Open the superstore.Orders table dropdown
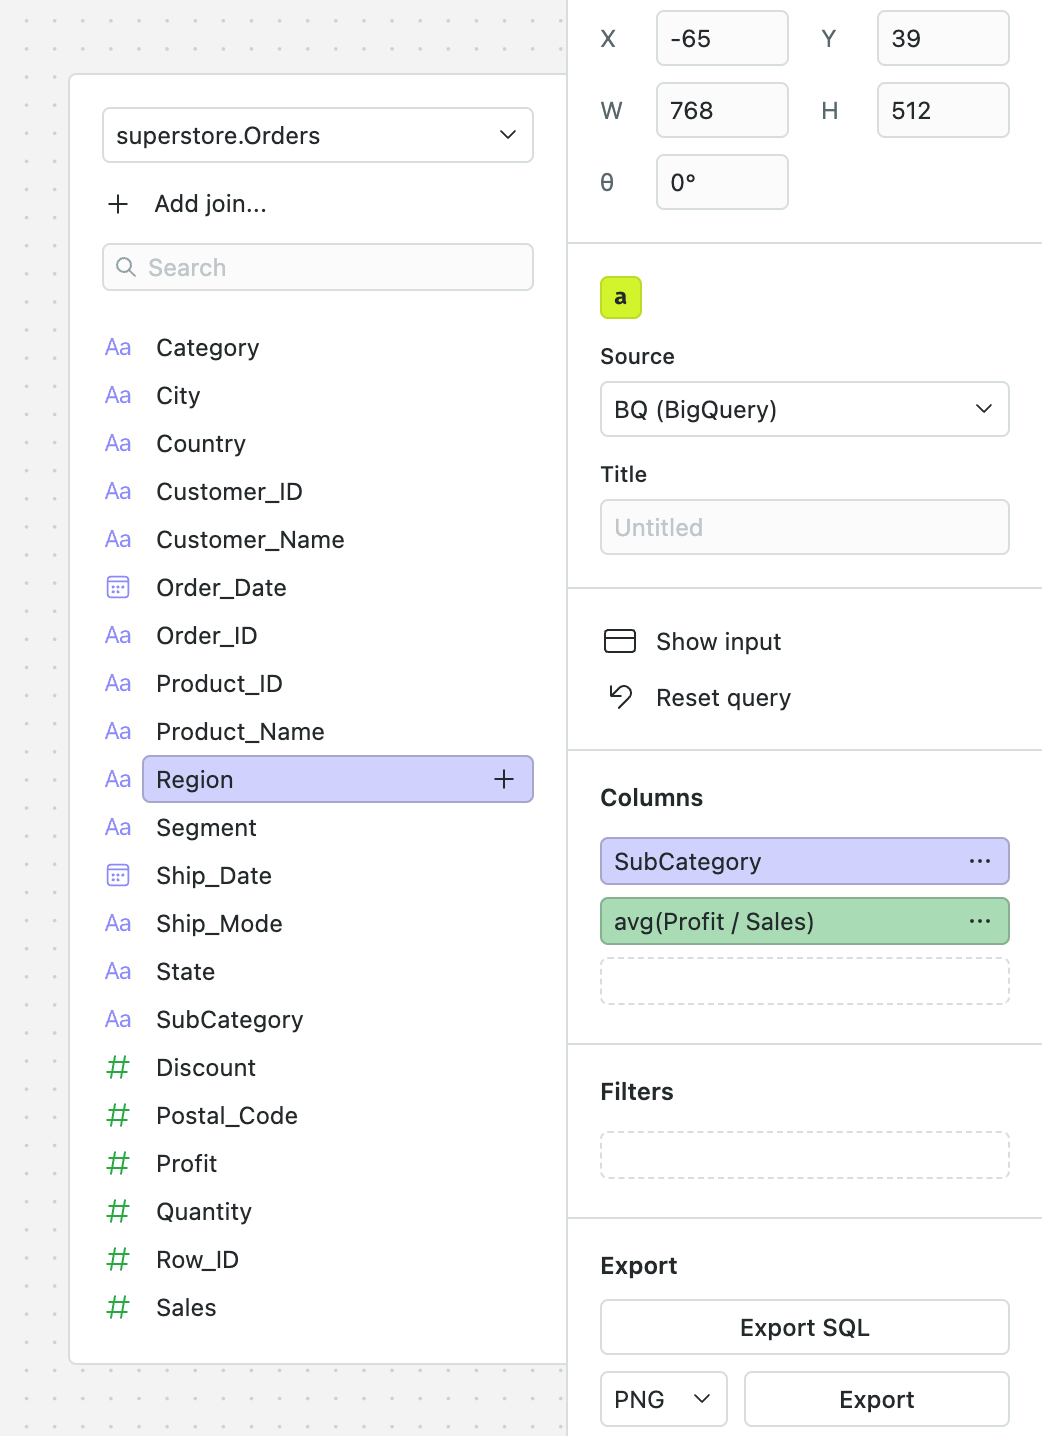The height and width of the screenshot is (1436, 1044). click(x=318, y=135)
